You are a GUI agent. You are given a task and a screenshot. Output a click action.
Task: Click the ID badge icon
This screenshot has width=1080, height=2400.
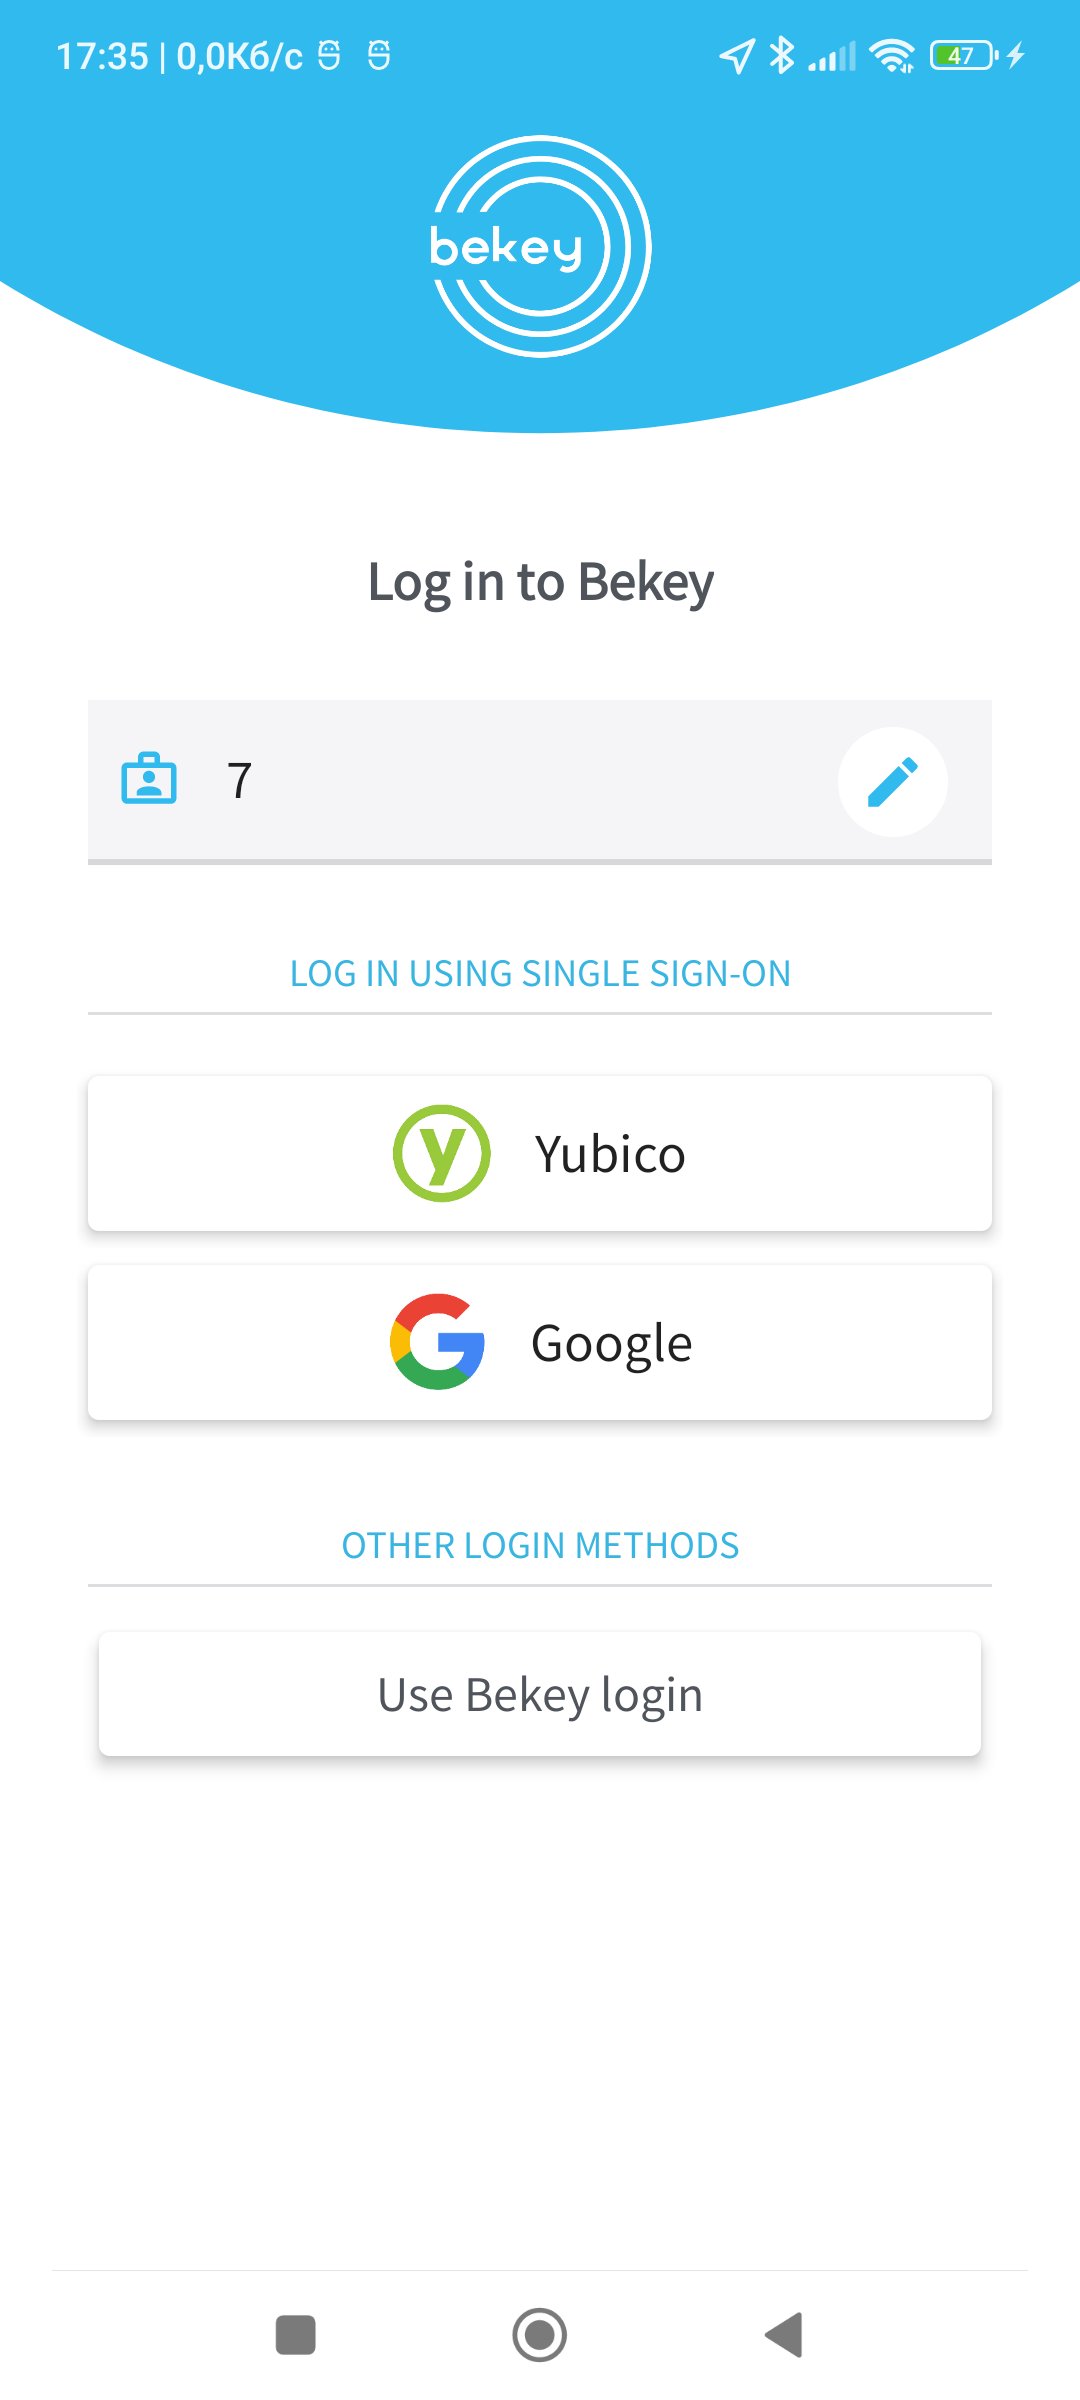tap(149, 779)
